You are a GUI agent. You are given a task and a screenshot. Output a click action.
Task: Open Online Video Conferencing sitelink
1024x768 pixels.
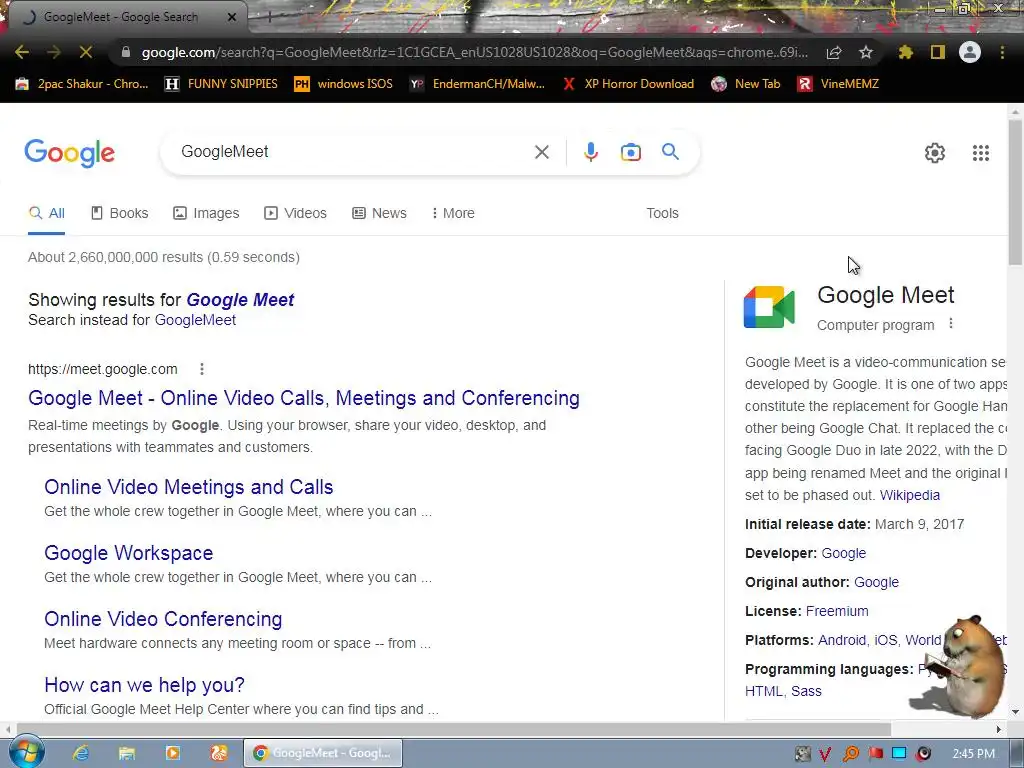point(163,619)
